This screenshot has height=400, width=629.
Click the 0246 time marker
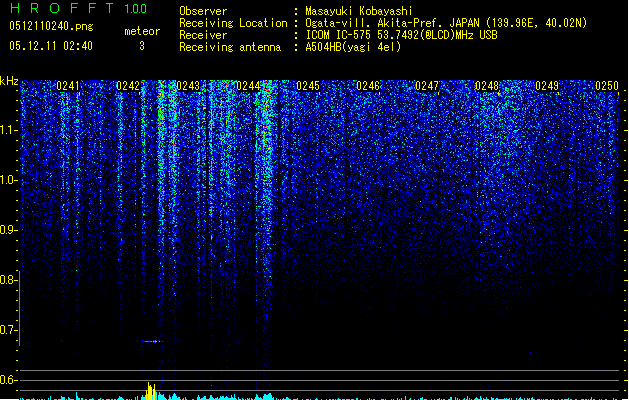click(x=368, y=86)
